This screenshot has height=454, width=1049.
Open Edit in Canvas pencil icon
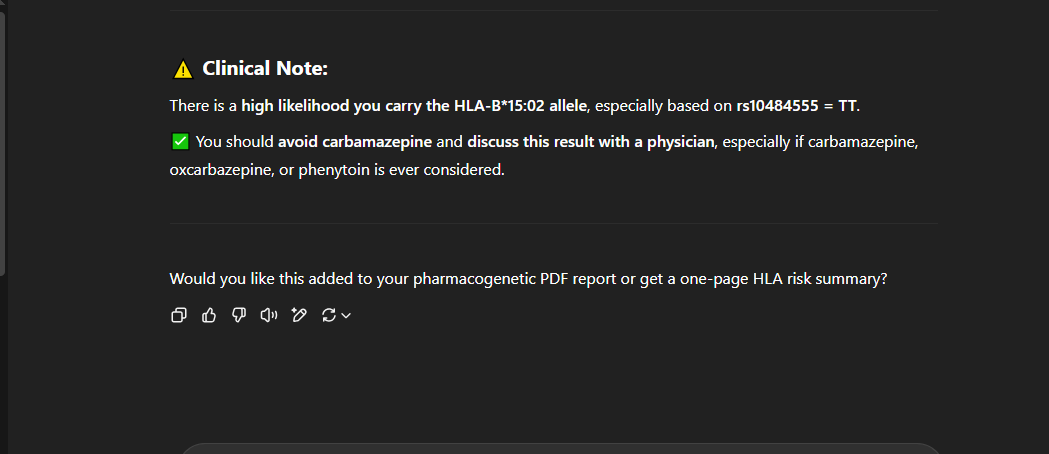(x=298, y=315)
